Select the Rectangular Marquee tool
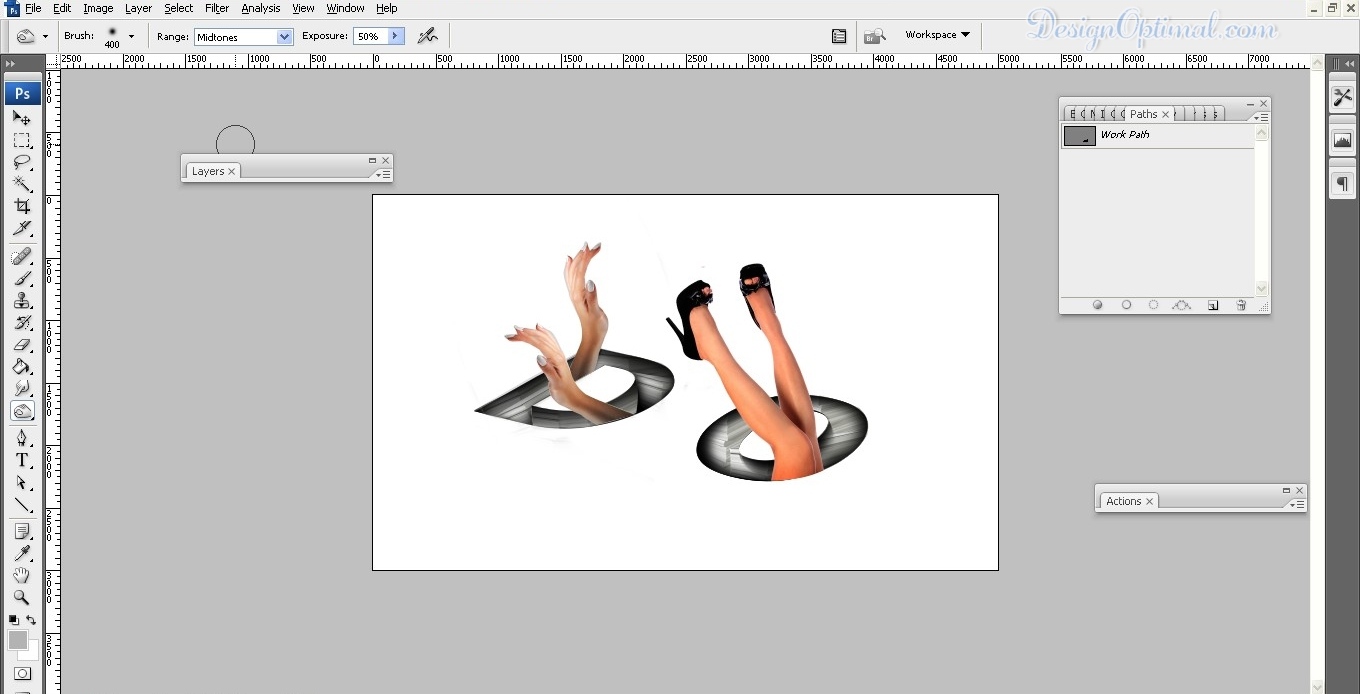The width and height of the screenshot is (1360, 694). (22, 140)
